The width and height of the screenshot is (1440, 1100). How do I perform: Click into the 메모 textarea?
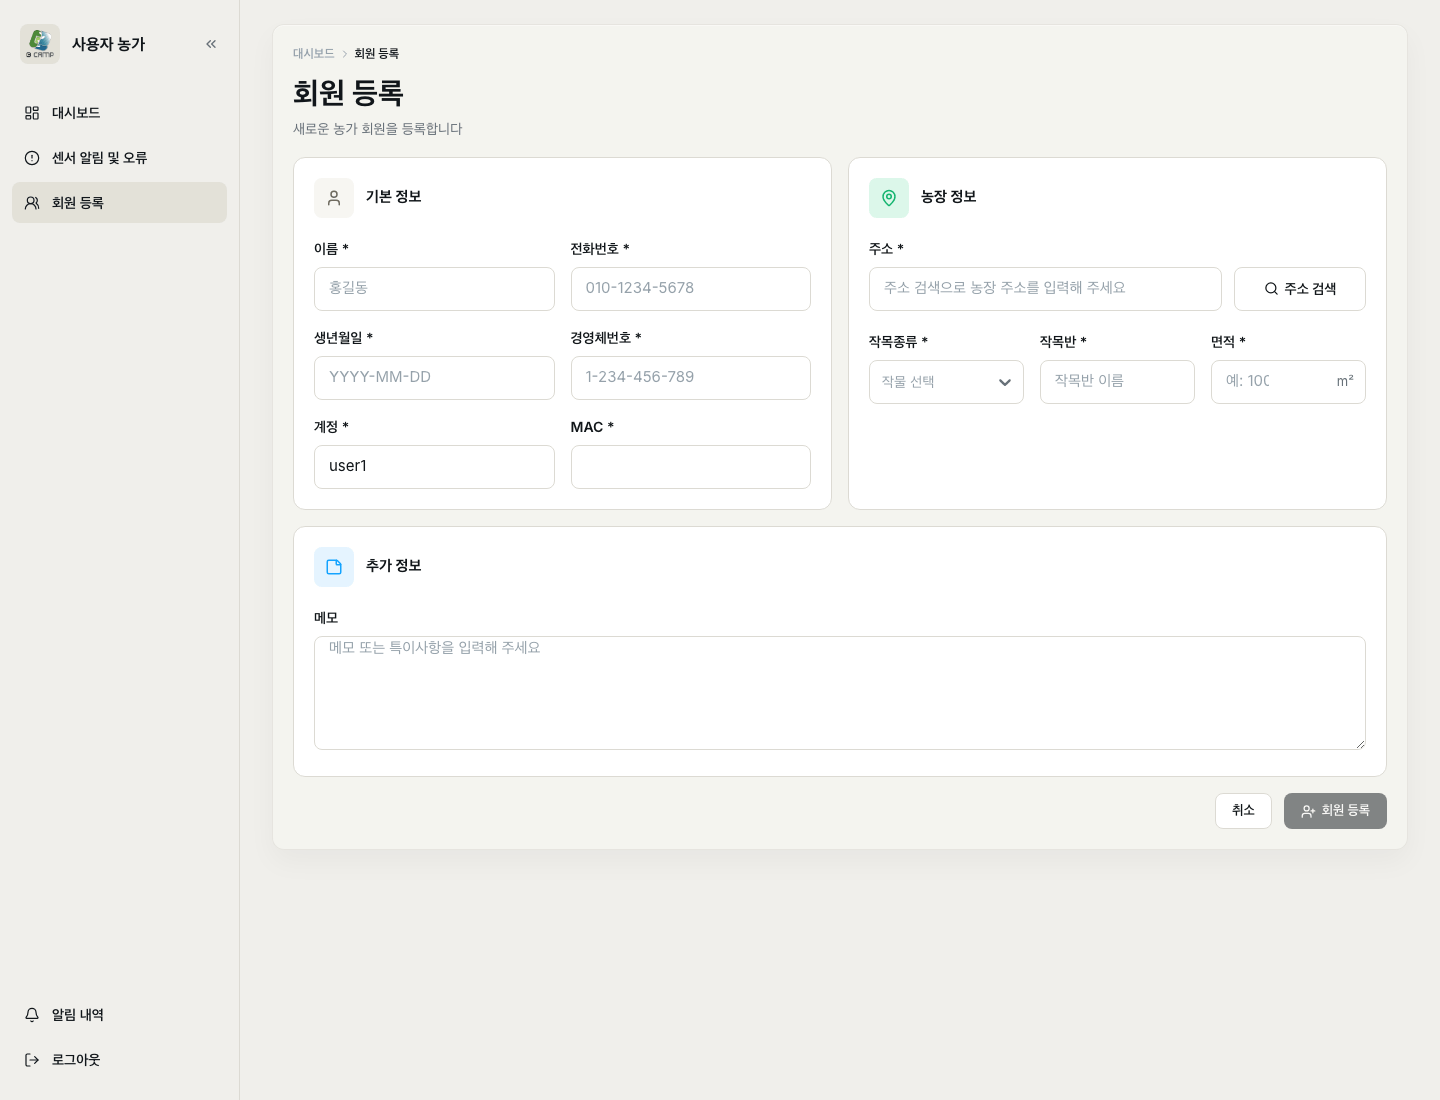pyautogui.click(x=840, y=693)
